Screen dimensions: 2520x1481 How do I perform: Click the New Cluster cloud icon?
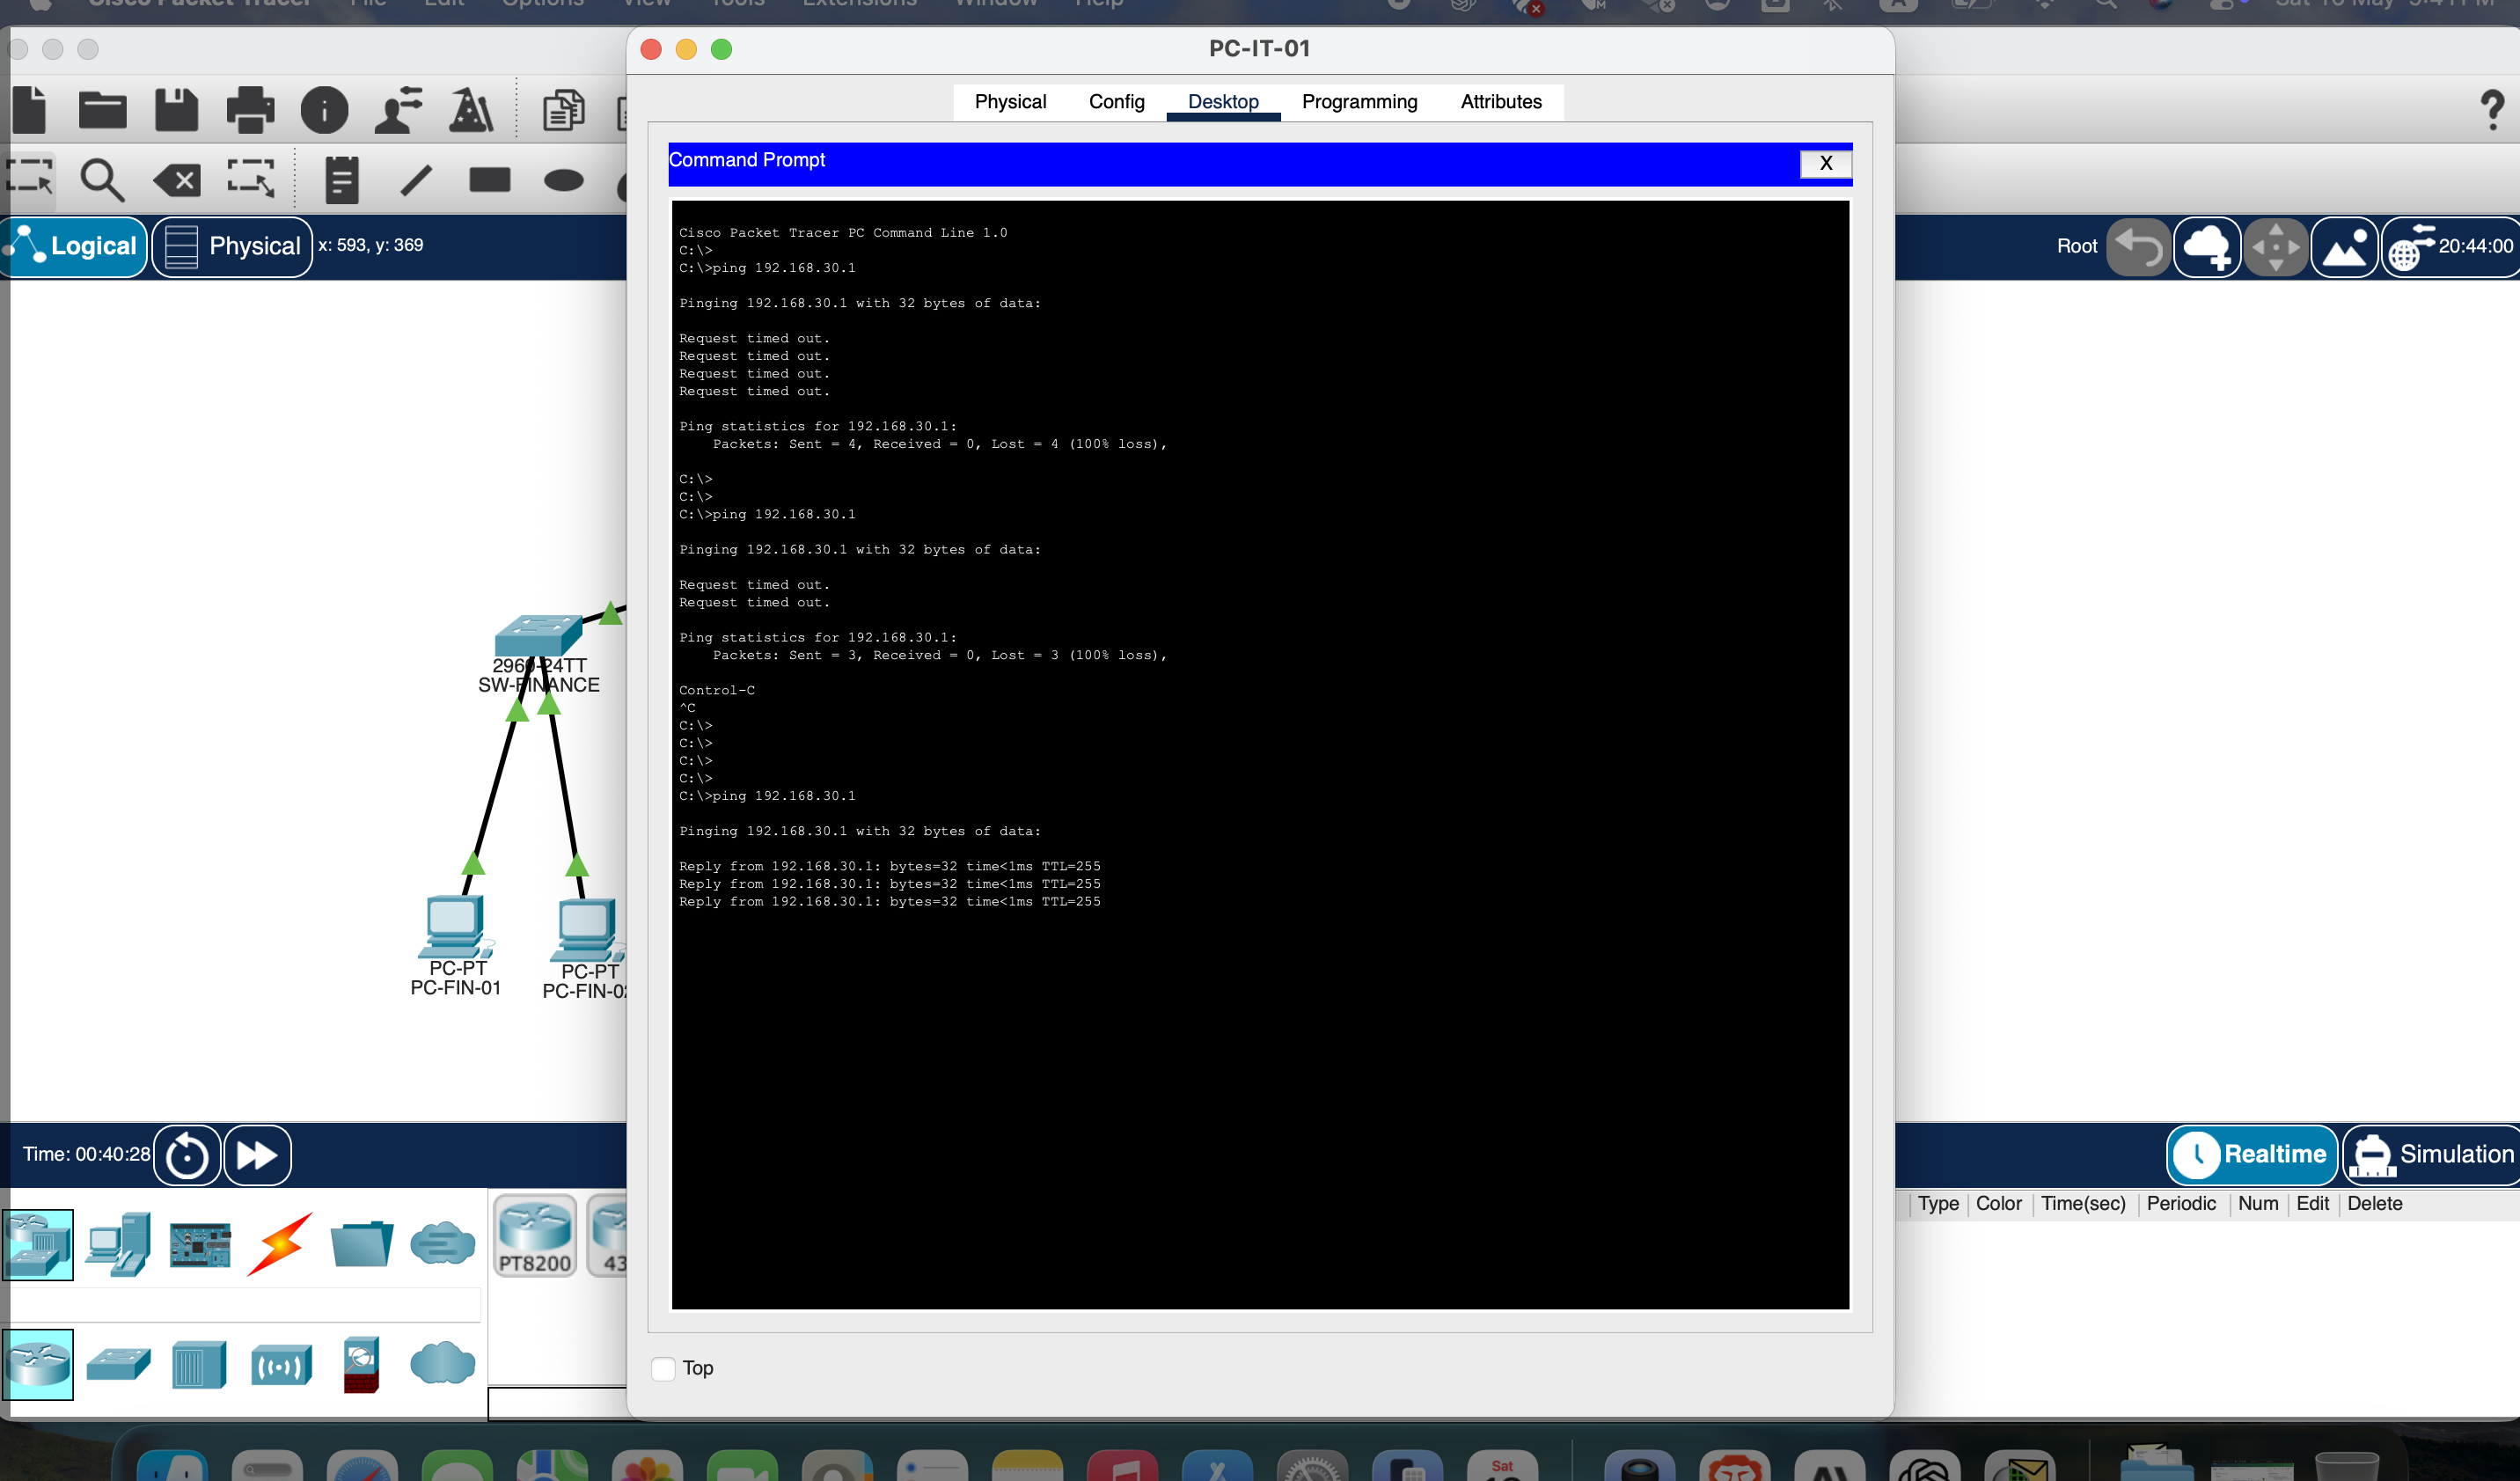[2207, 247]
